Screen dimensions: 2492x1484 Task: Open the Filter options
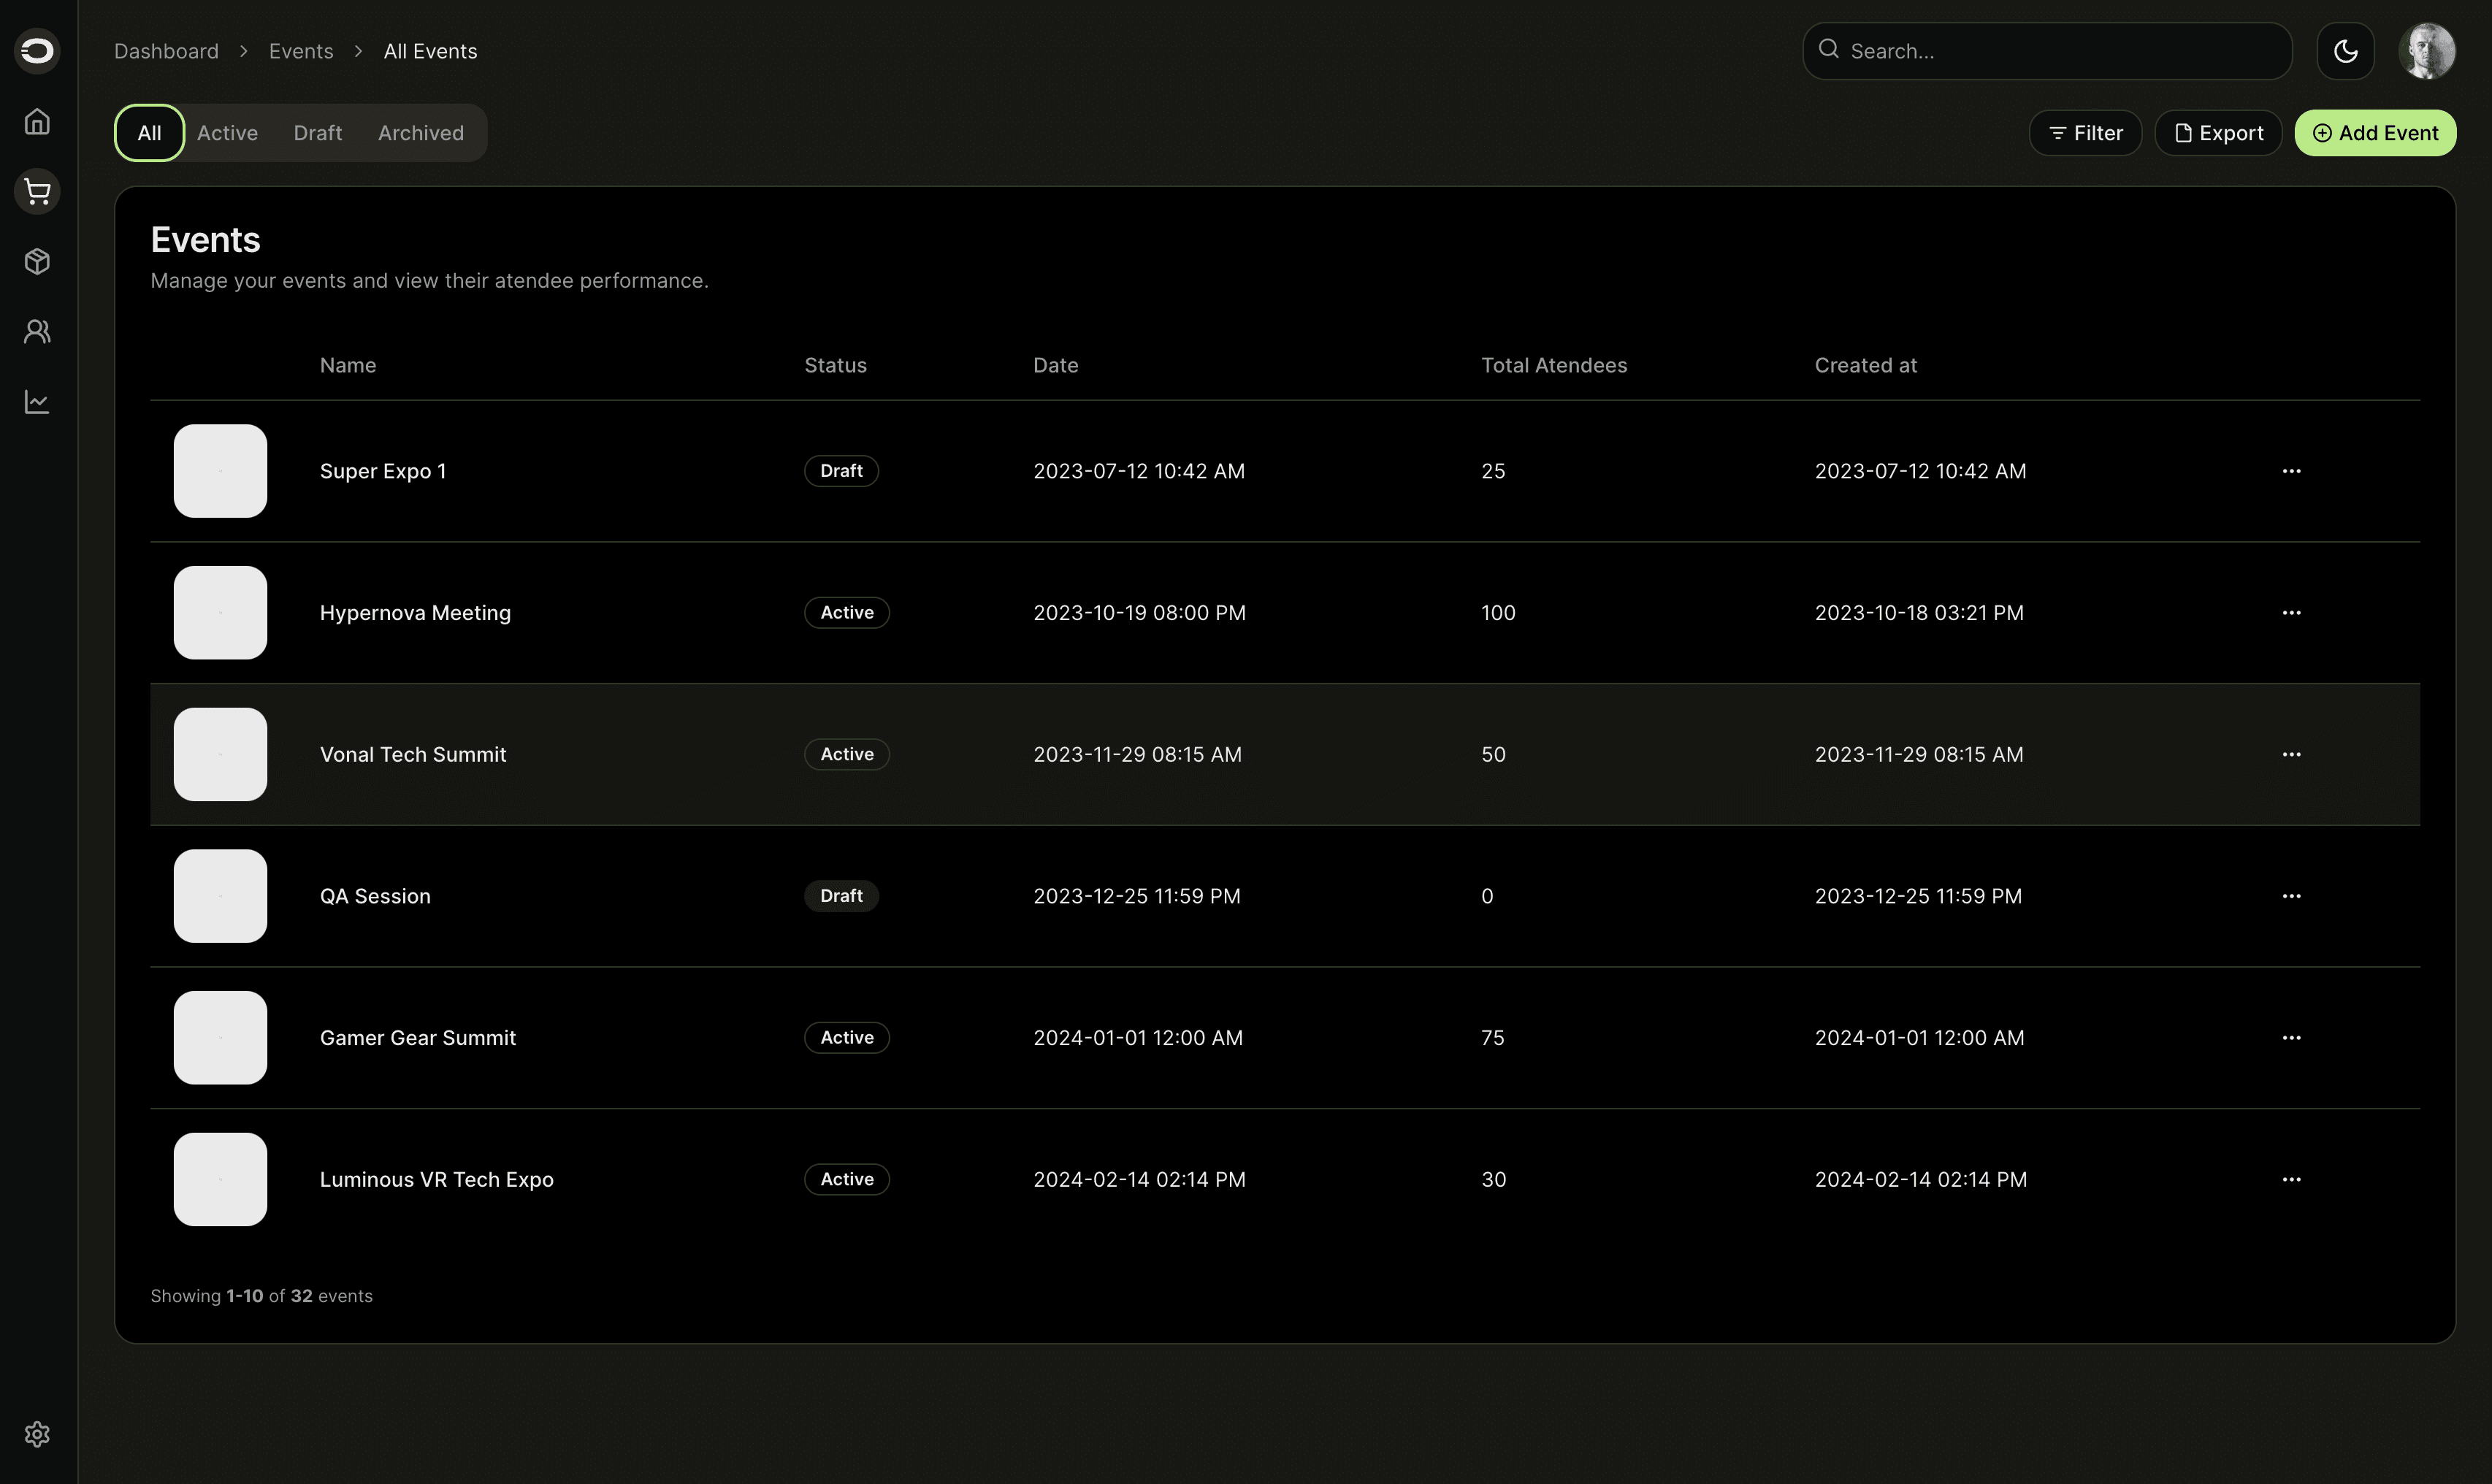click(2085, 133)
